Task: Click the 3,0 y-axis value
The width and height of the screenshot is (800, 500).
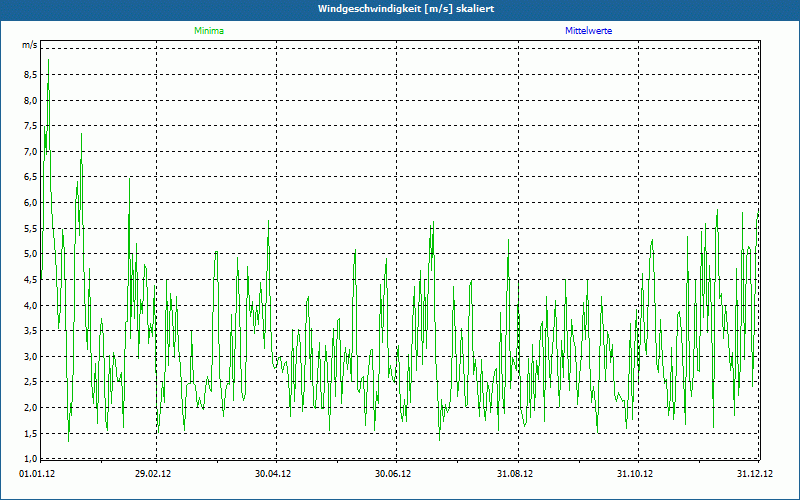Action: point(31,357)
